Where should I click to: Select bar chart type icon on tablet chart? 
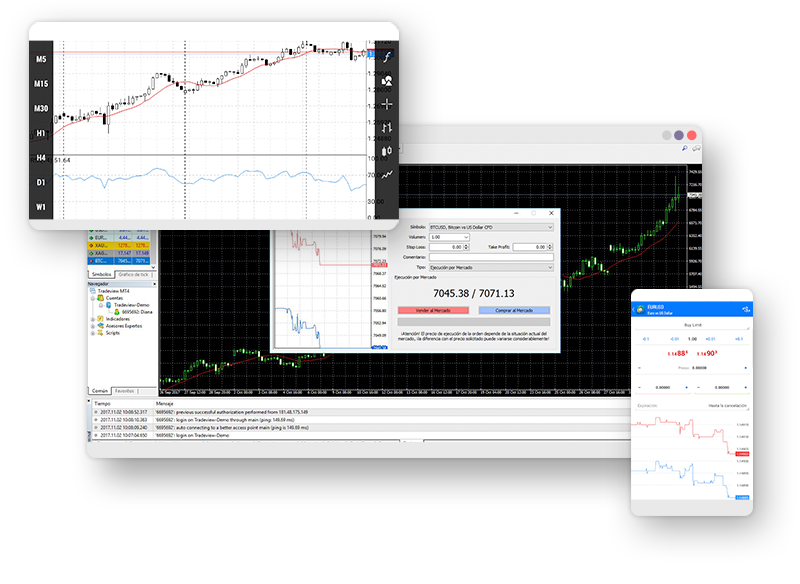coord(387,127)
